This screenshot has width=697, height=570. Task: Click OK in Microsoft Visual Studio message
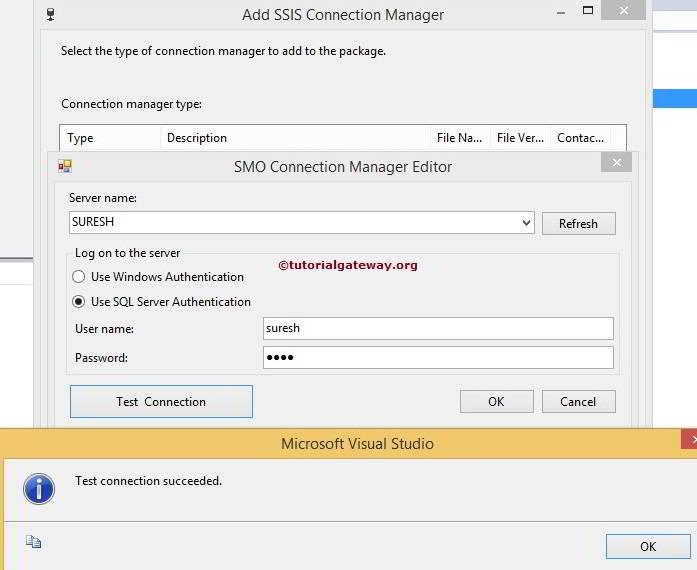[648, 546]
